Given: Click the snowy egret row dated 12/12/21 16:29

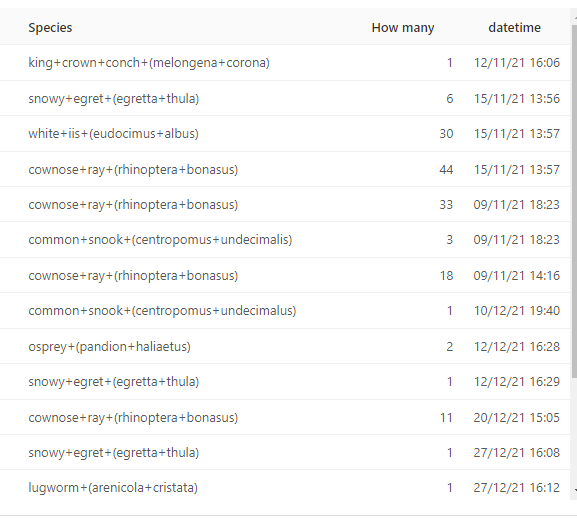Looking at the screenshot, I should (285, 382).
